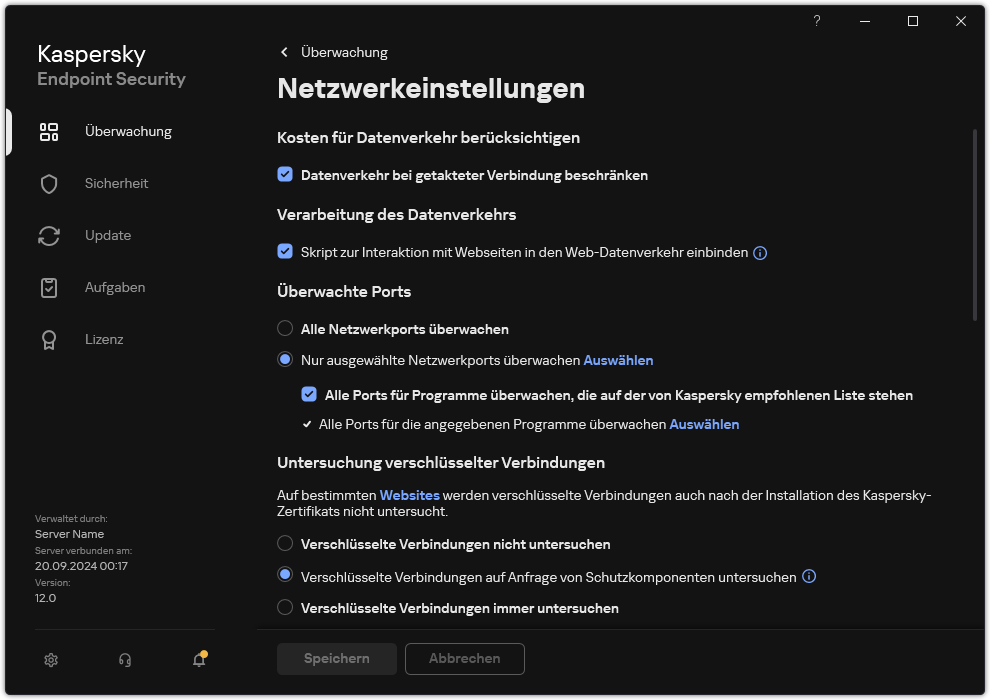Click the support headset icon
This screenshot has width=990, height=700.
(x=124, y=659)
